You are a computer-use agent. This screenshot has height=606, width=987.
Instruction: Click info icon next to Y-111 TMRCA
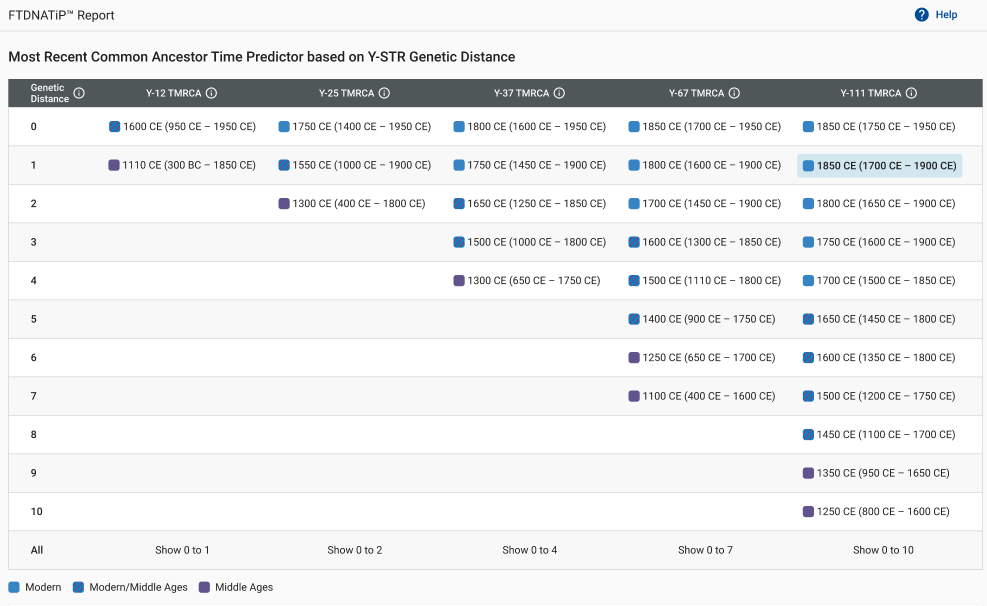point(911,93)
